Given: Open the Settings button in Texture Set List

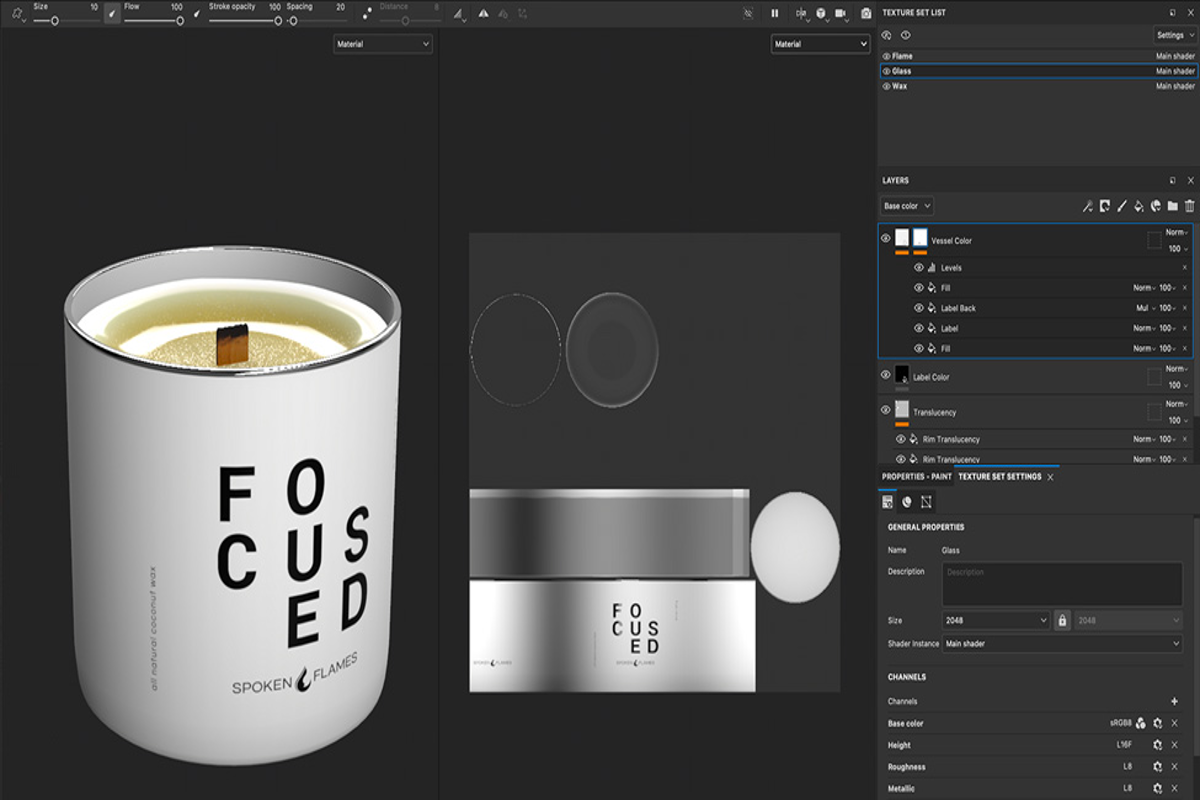Looking at the screenshot, I should coord(1174,35).
